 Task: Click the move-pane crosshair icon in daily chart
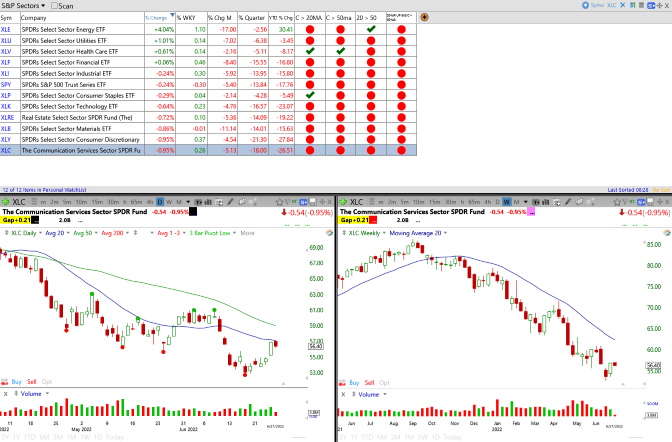pyautogui.click(x=322, y=202)
